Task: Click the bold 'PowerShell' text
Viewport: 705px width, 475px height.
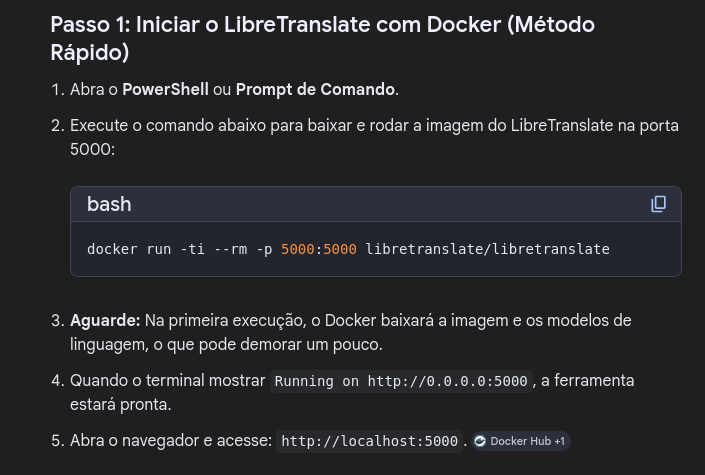Action: [x=165, y=90]
